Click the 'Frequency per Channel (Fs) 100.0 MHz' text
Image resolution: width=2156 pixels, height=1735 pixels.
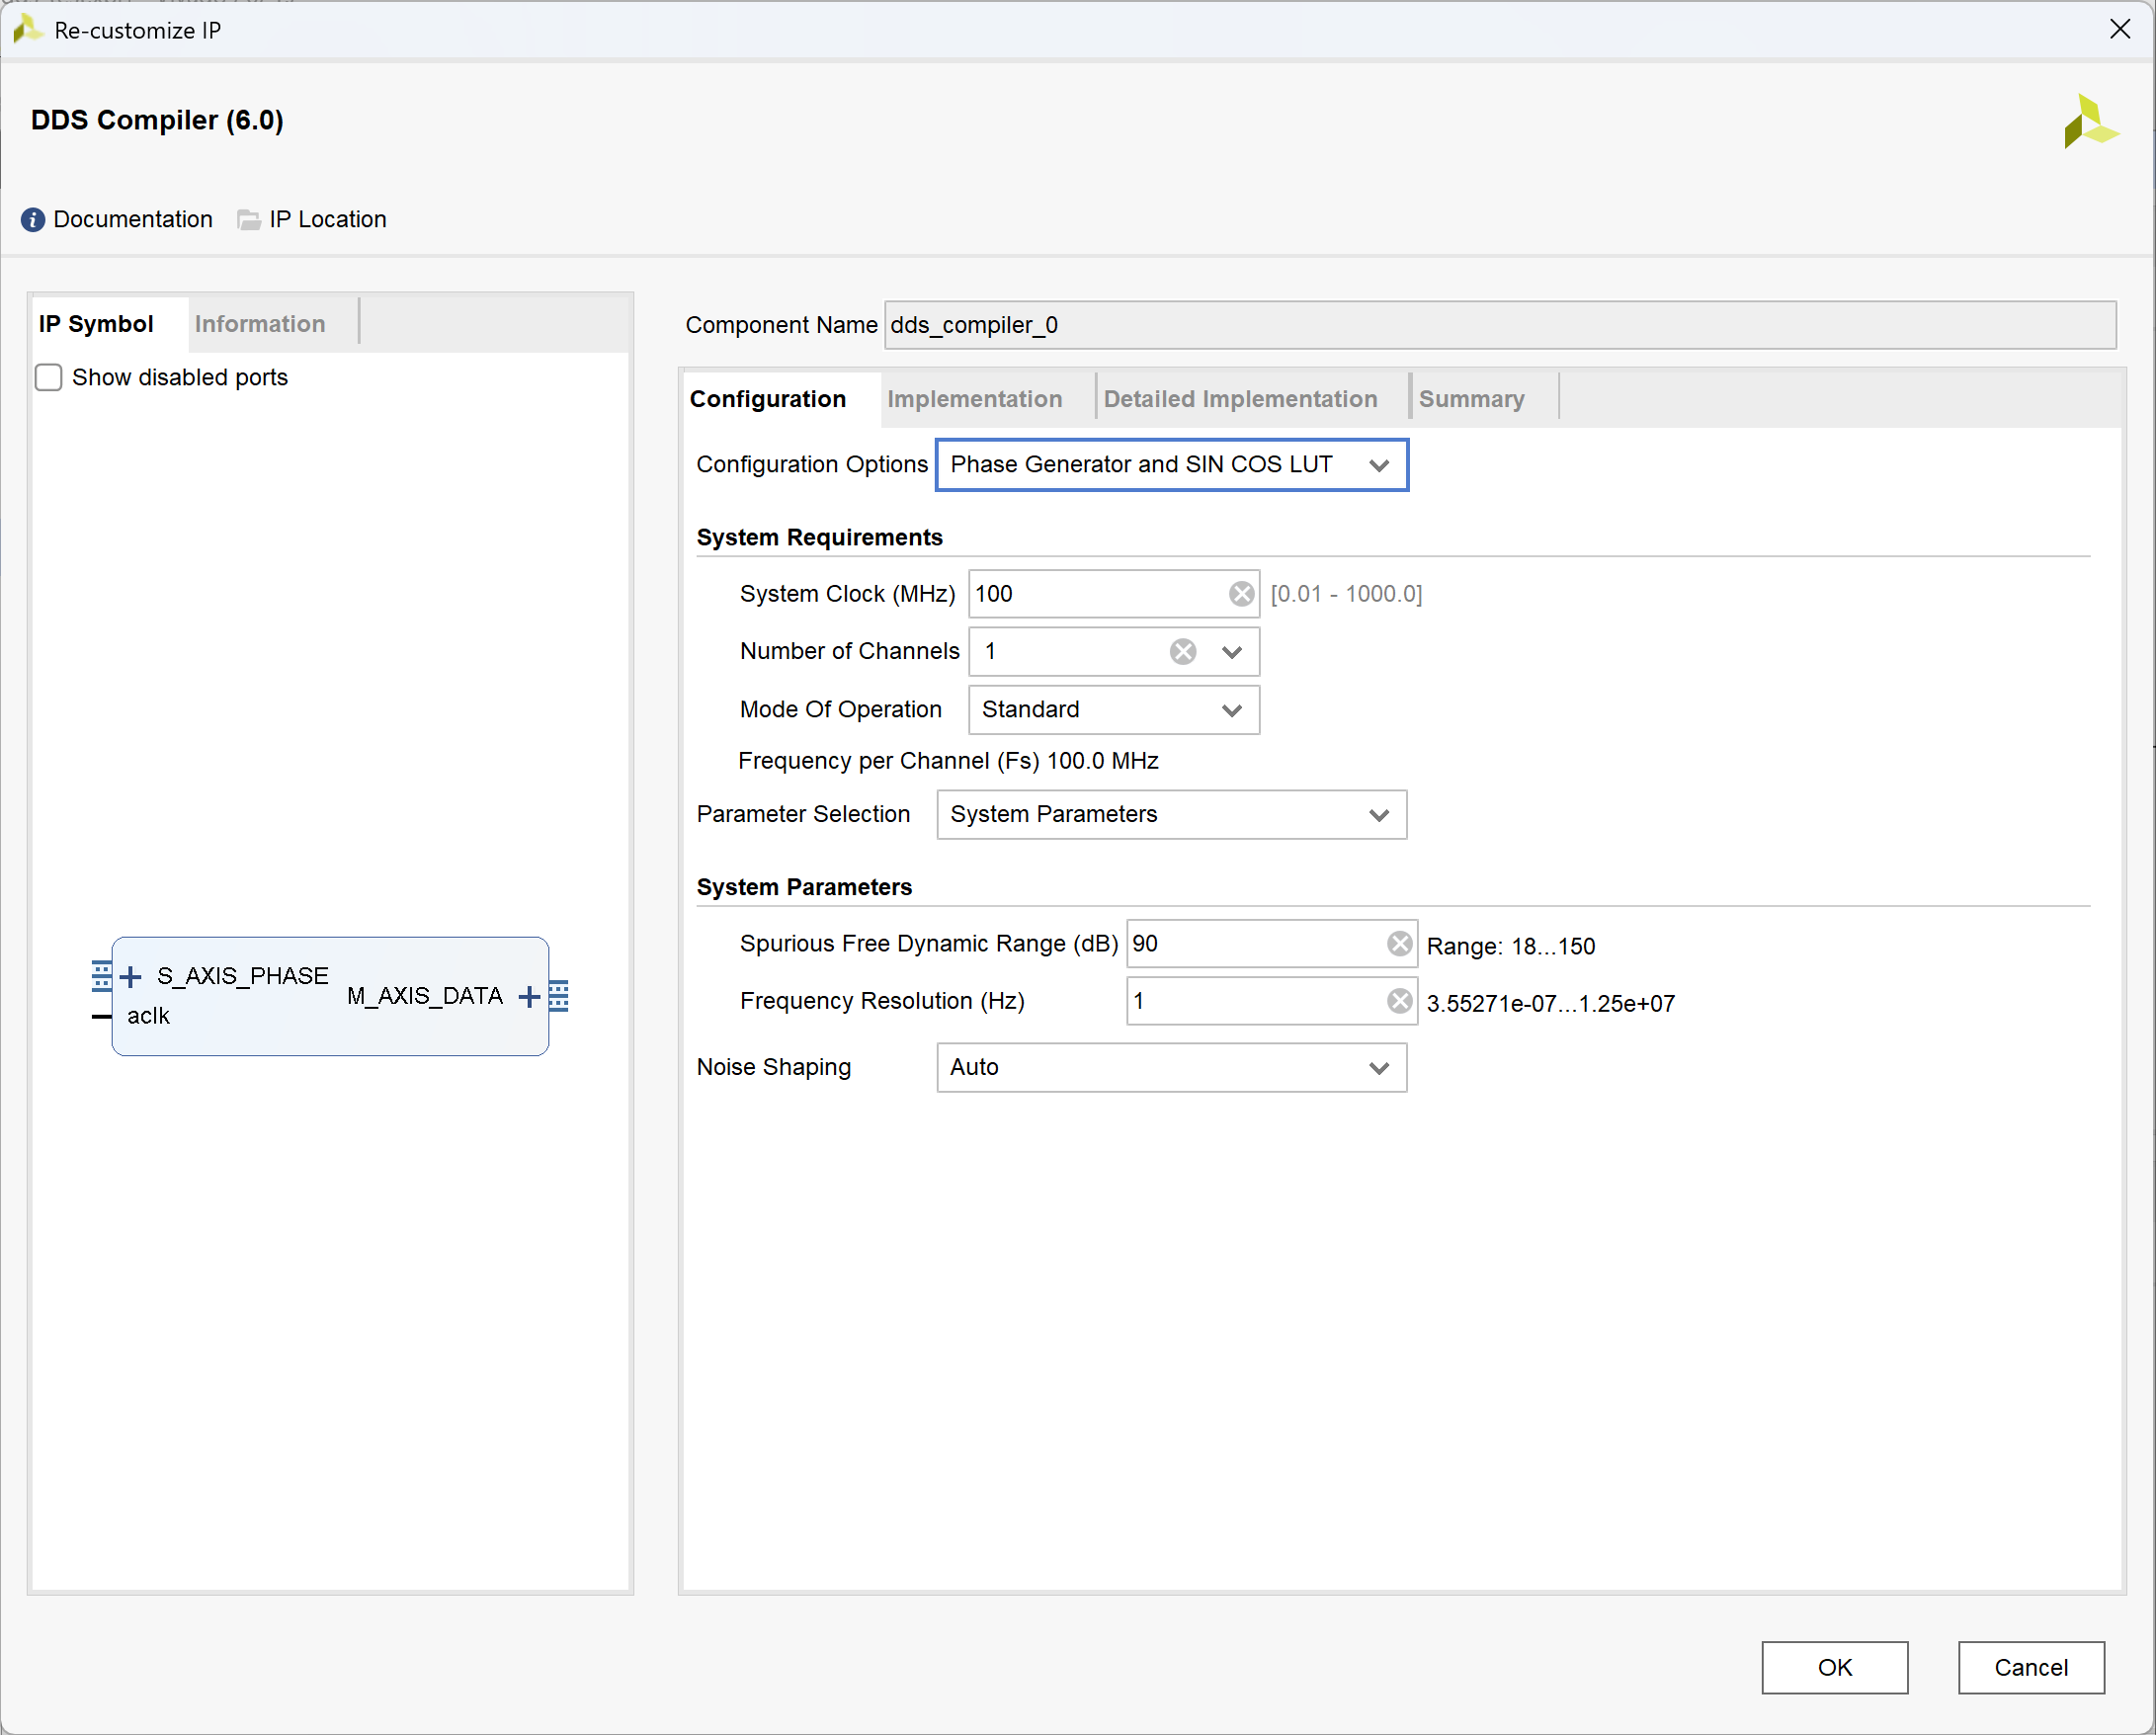click(948, 762)
